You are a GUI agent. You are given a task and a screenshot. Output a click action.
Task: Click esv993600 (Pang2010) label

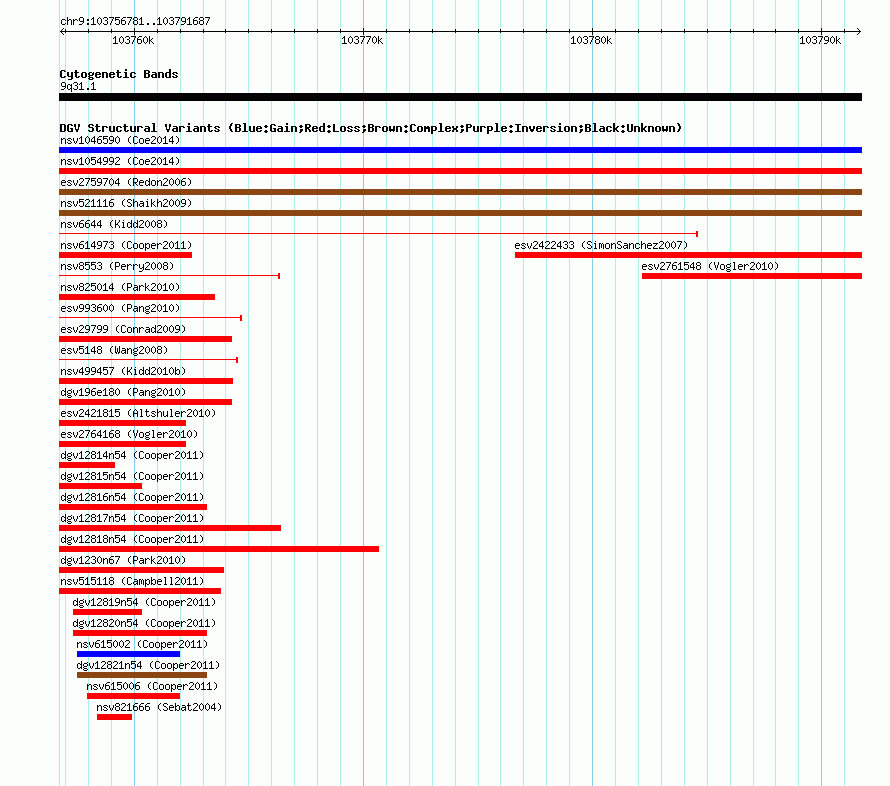(x=120, y=308)
